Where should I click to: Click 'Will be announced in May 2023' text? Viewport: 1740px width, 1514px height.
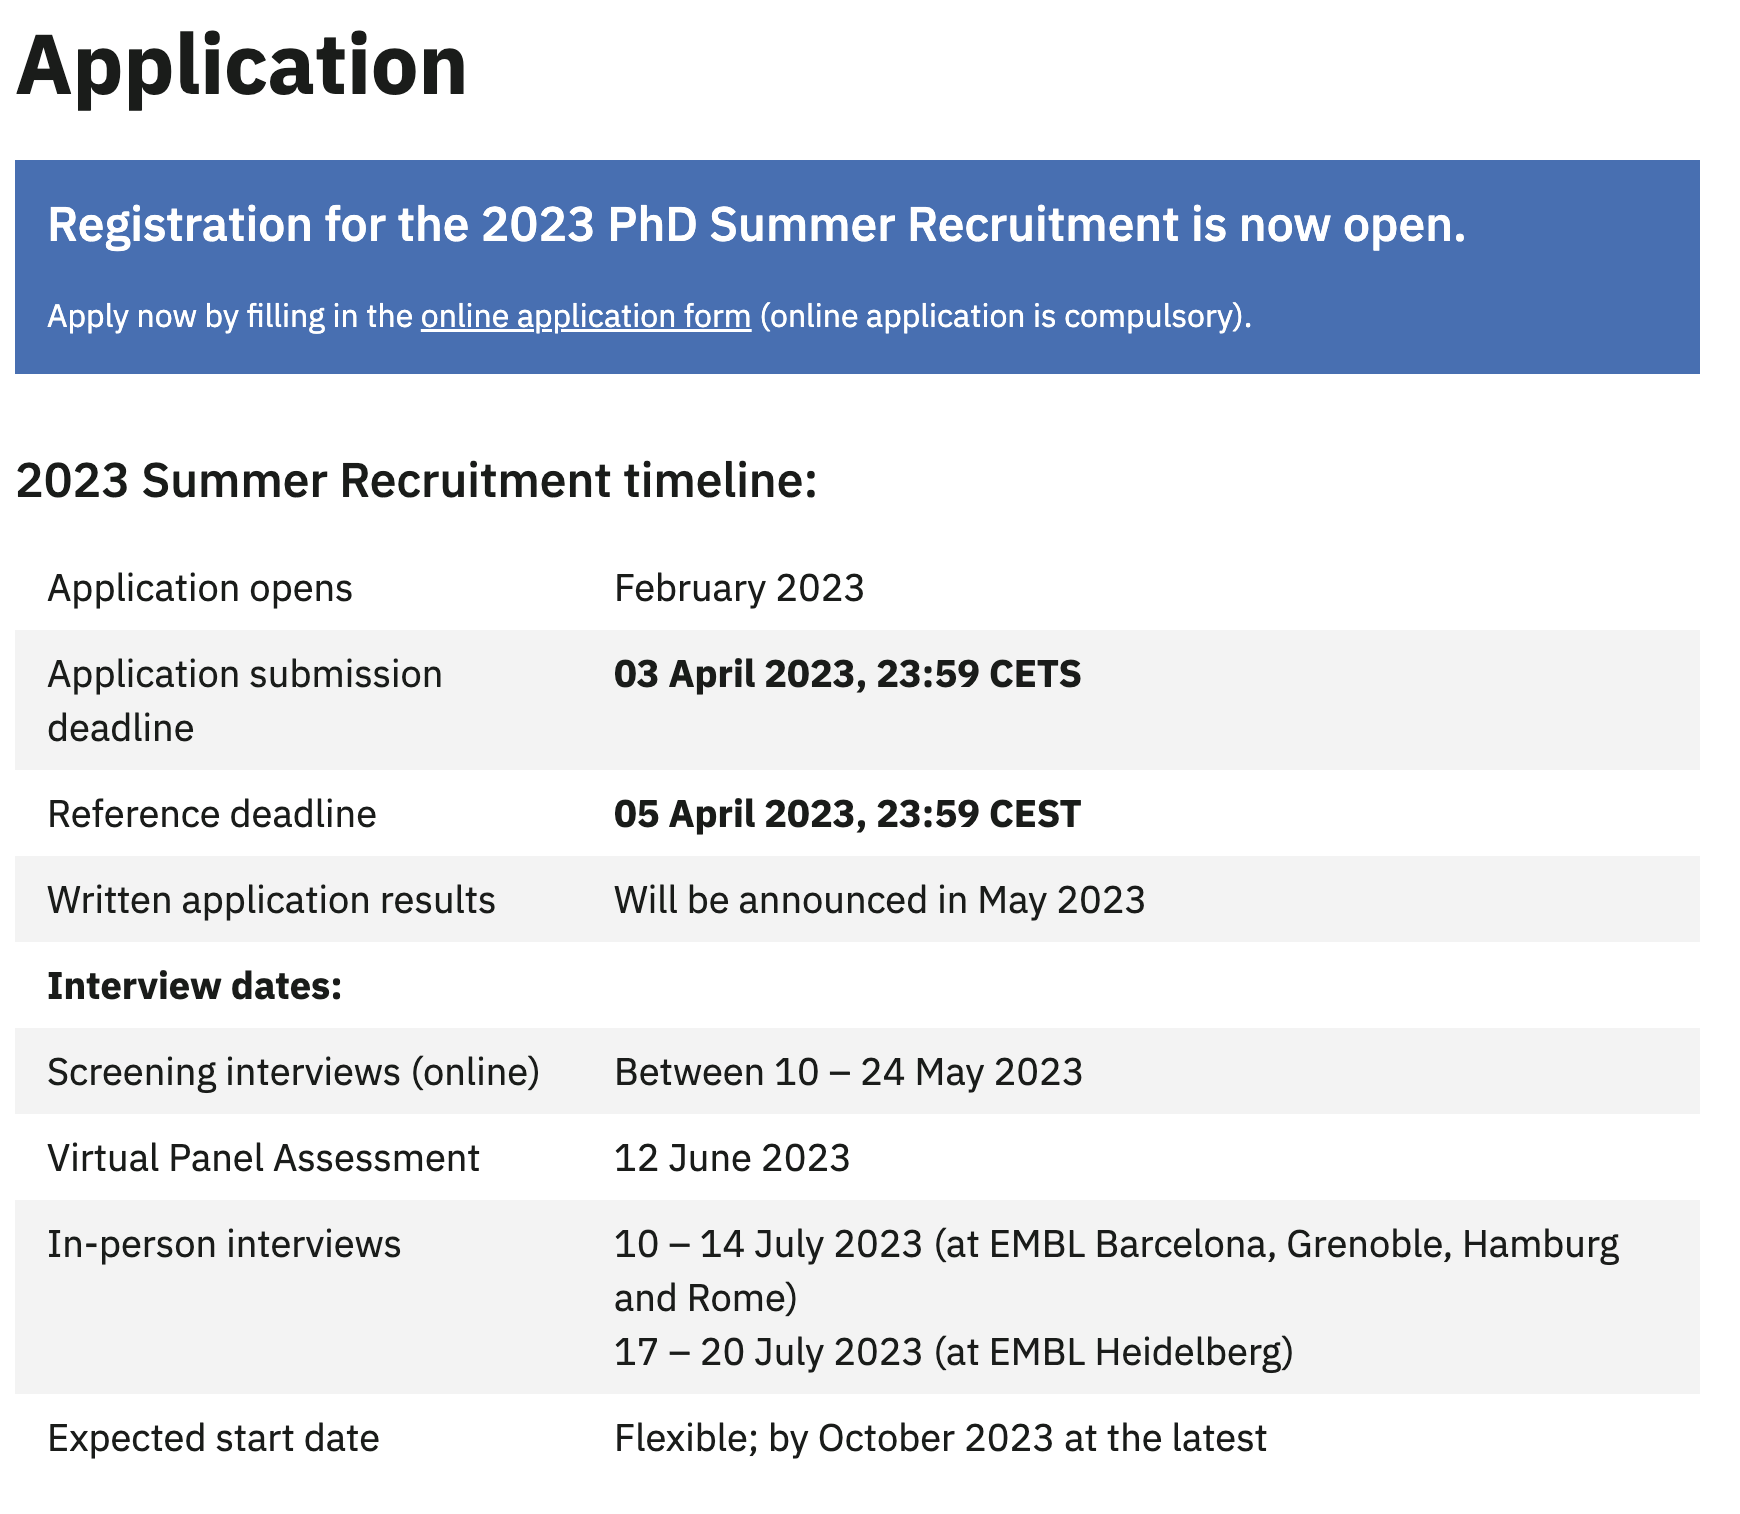(879, 900)
